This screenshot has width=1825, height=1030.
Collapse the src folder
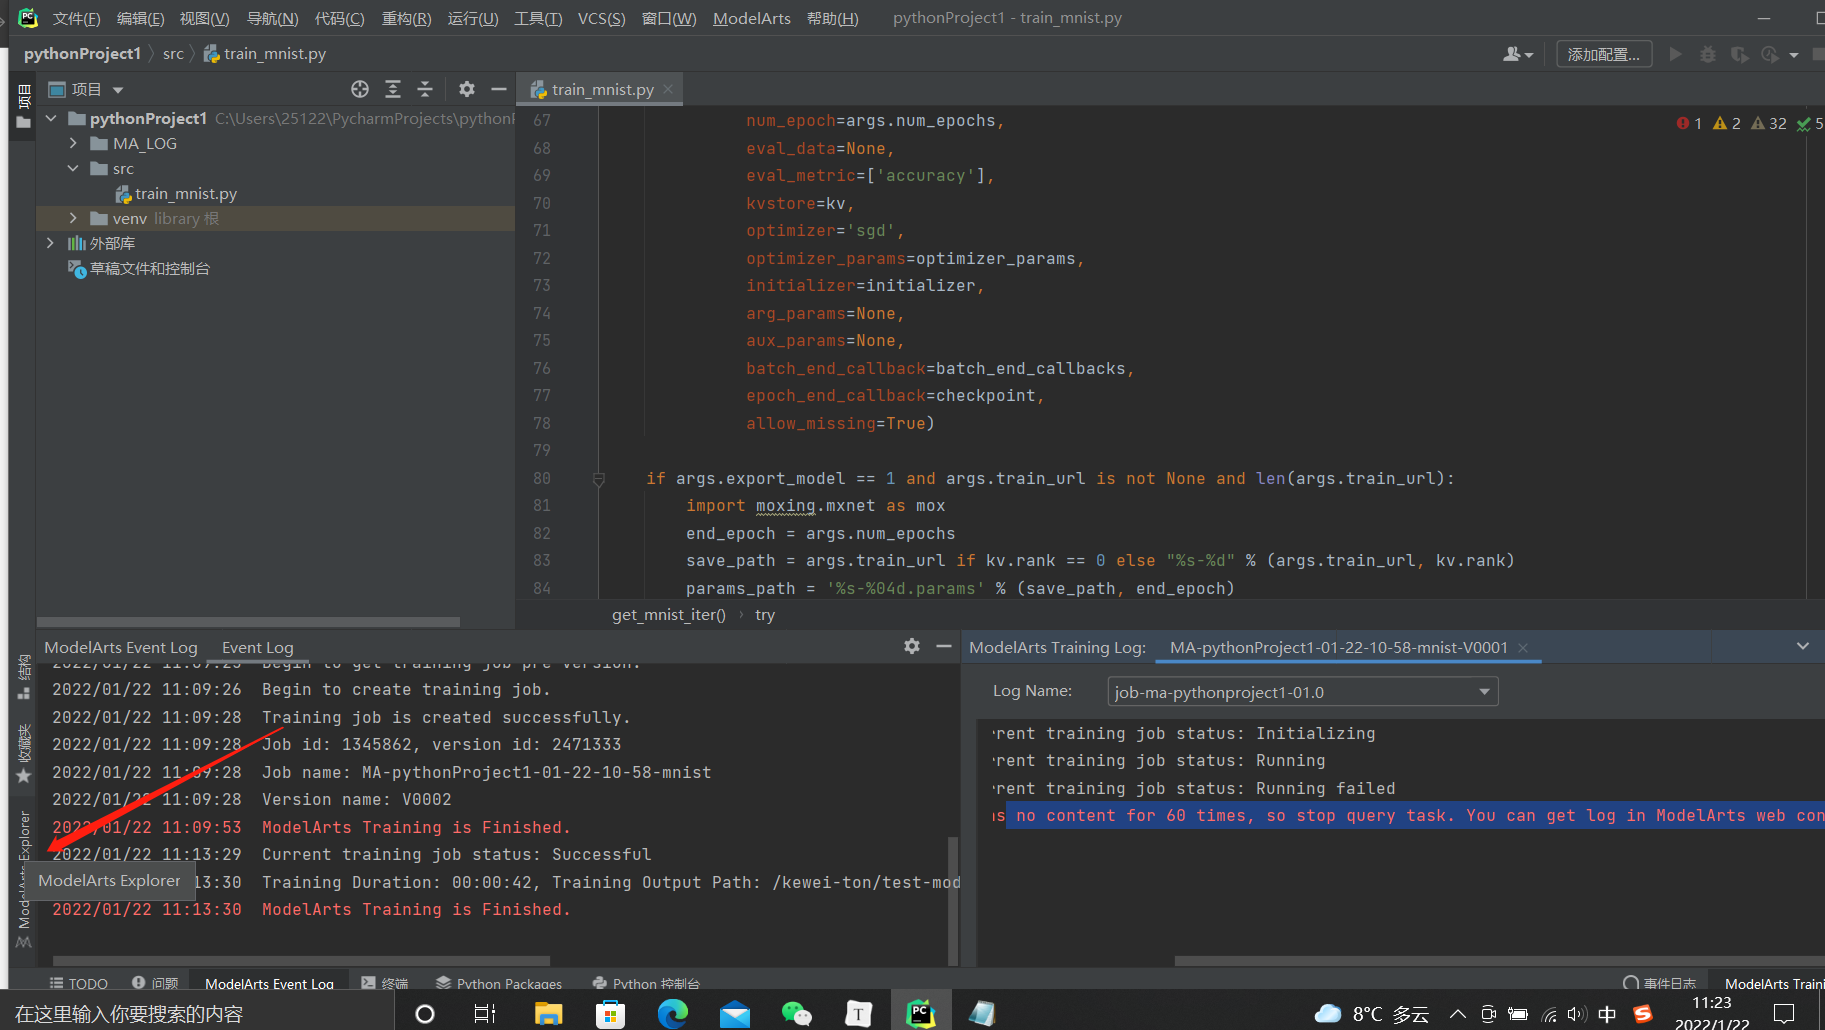(x=73, y=168)
